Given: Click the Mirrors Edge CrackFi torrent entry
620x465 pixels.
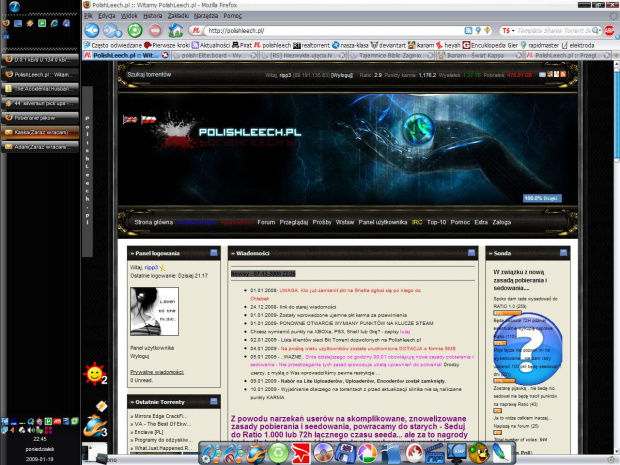Looking at the screenshot, I should pos(161,416).
